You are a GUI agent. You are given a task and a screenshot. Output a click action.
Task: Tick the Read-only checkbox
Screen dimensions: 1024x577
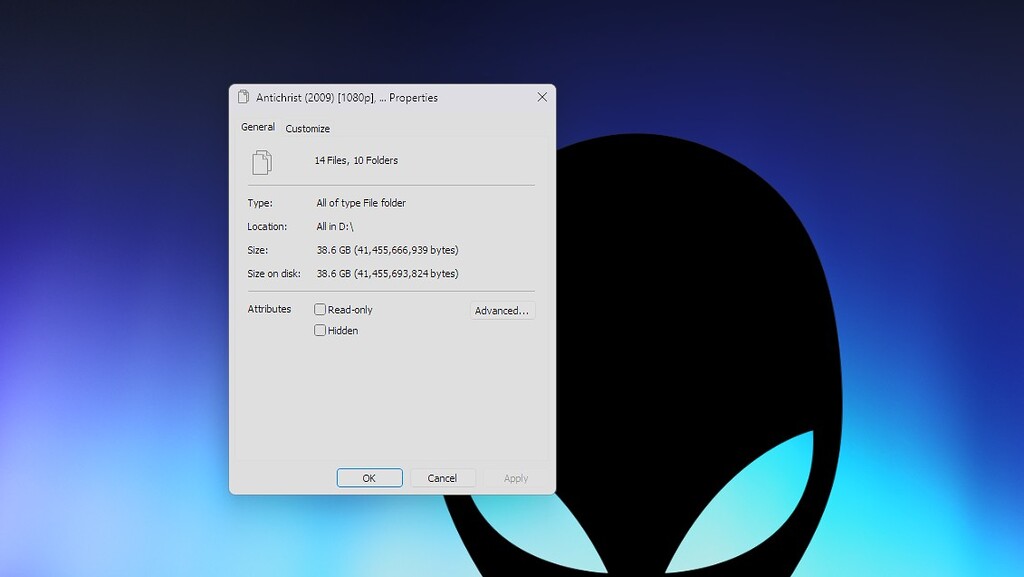[320, 309]
